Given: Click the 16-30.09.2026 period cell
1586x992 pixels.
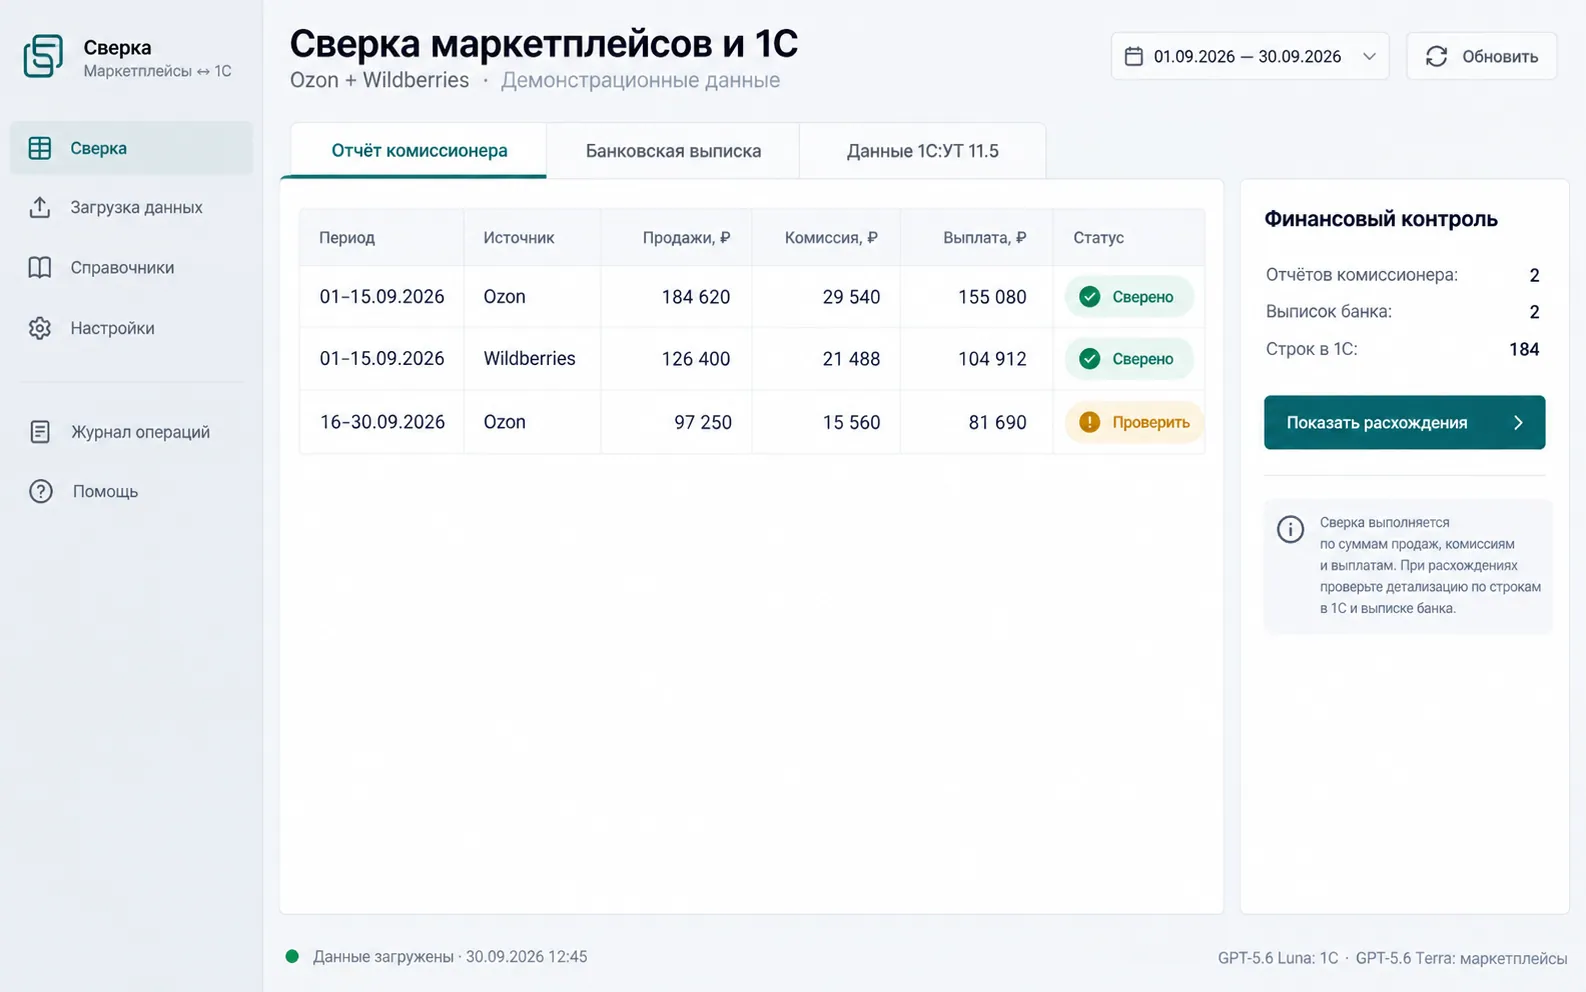Looking at the screenshot, I should click(382, 422).
